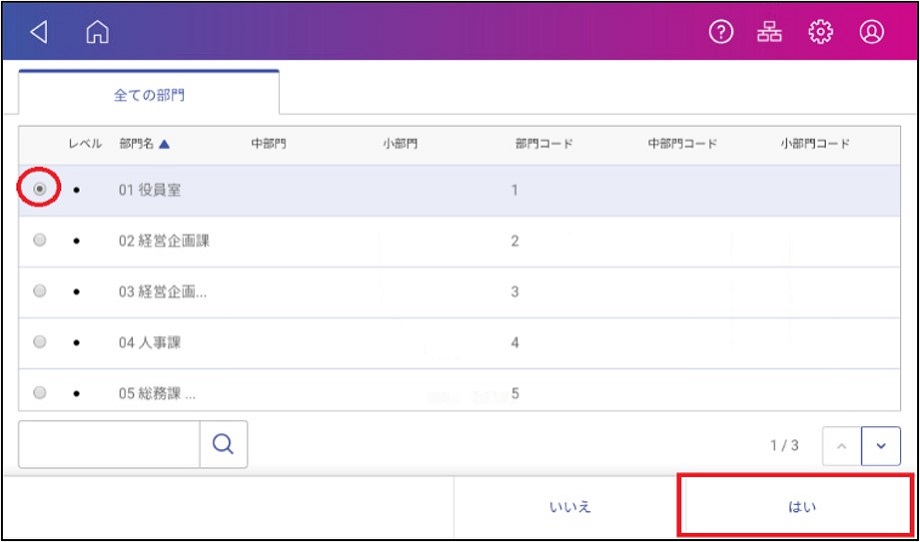Open settings via the gear icon

[x=820, y=33]
